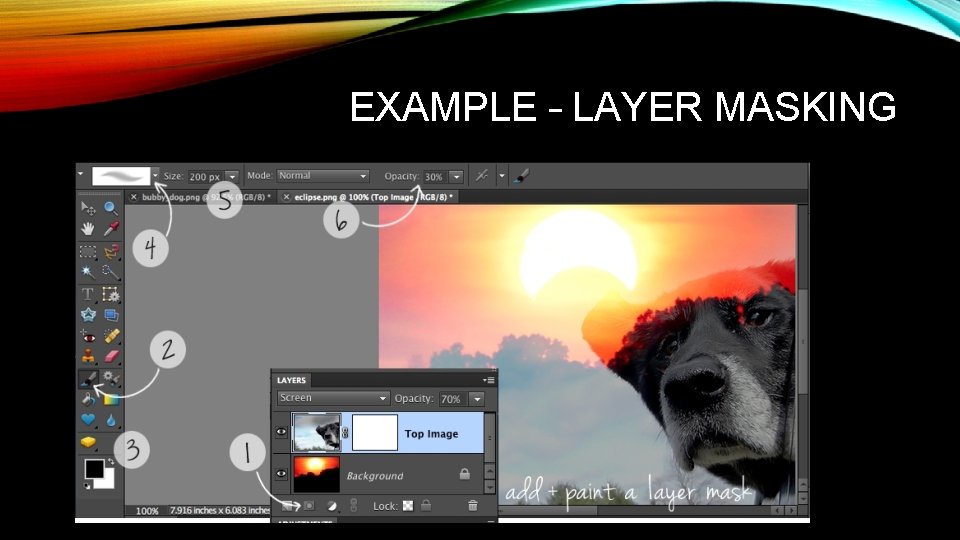Select the Quick Selection tool
This screenshot has width=960, height=540.
(x=111, y=271)
